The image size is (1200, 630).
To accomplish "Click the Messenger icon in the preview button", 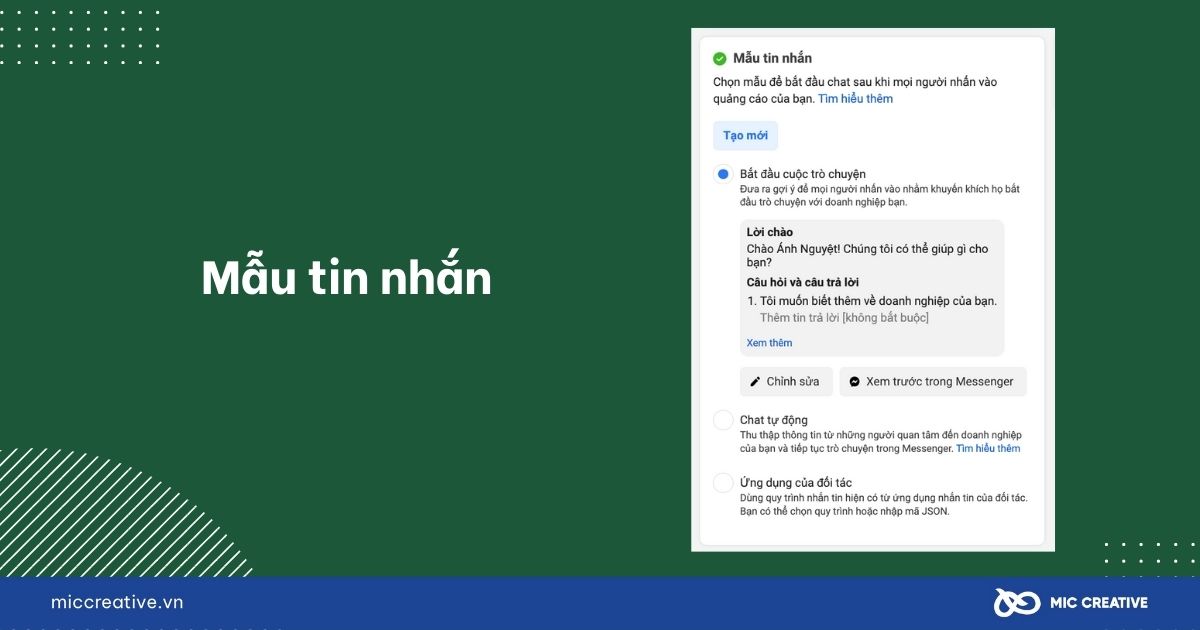I will tap(855, 382).
